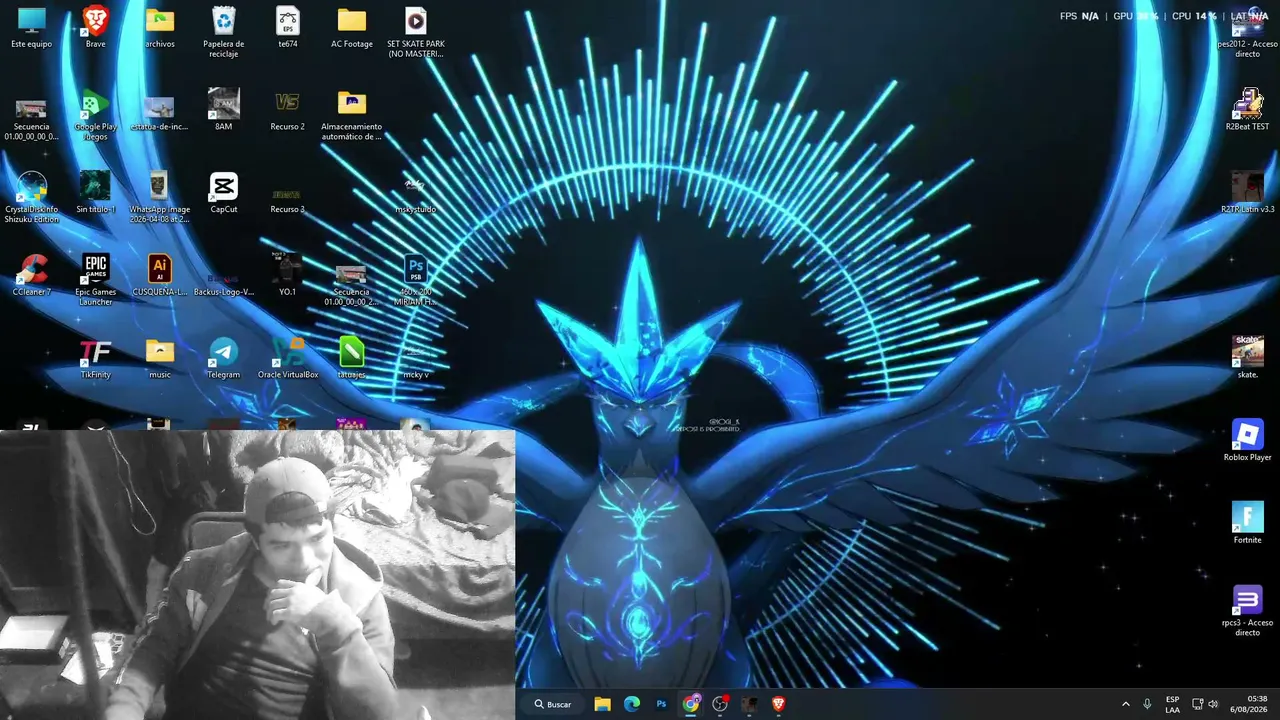This screenshot has height=720, width=1280.
Task: Open the music folder
Action: click(x=159, y=358)
